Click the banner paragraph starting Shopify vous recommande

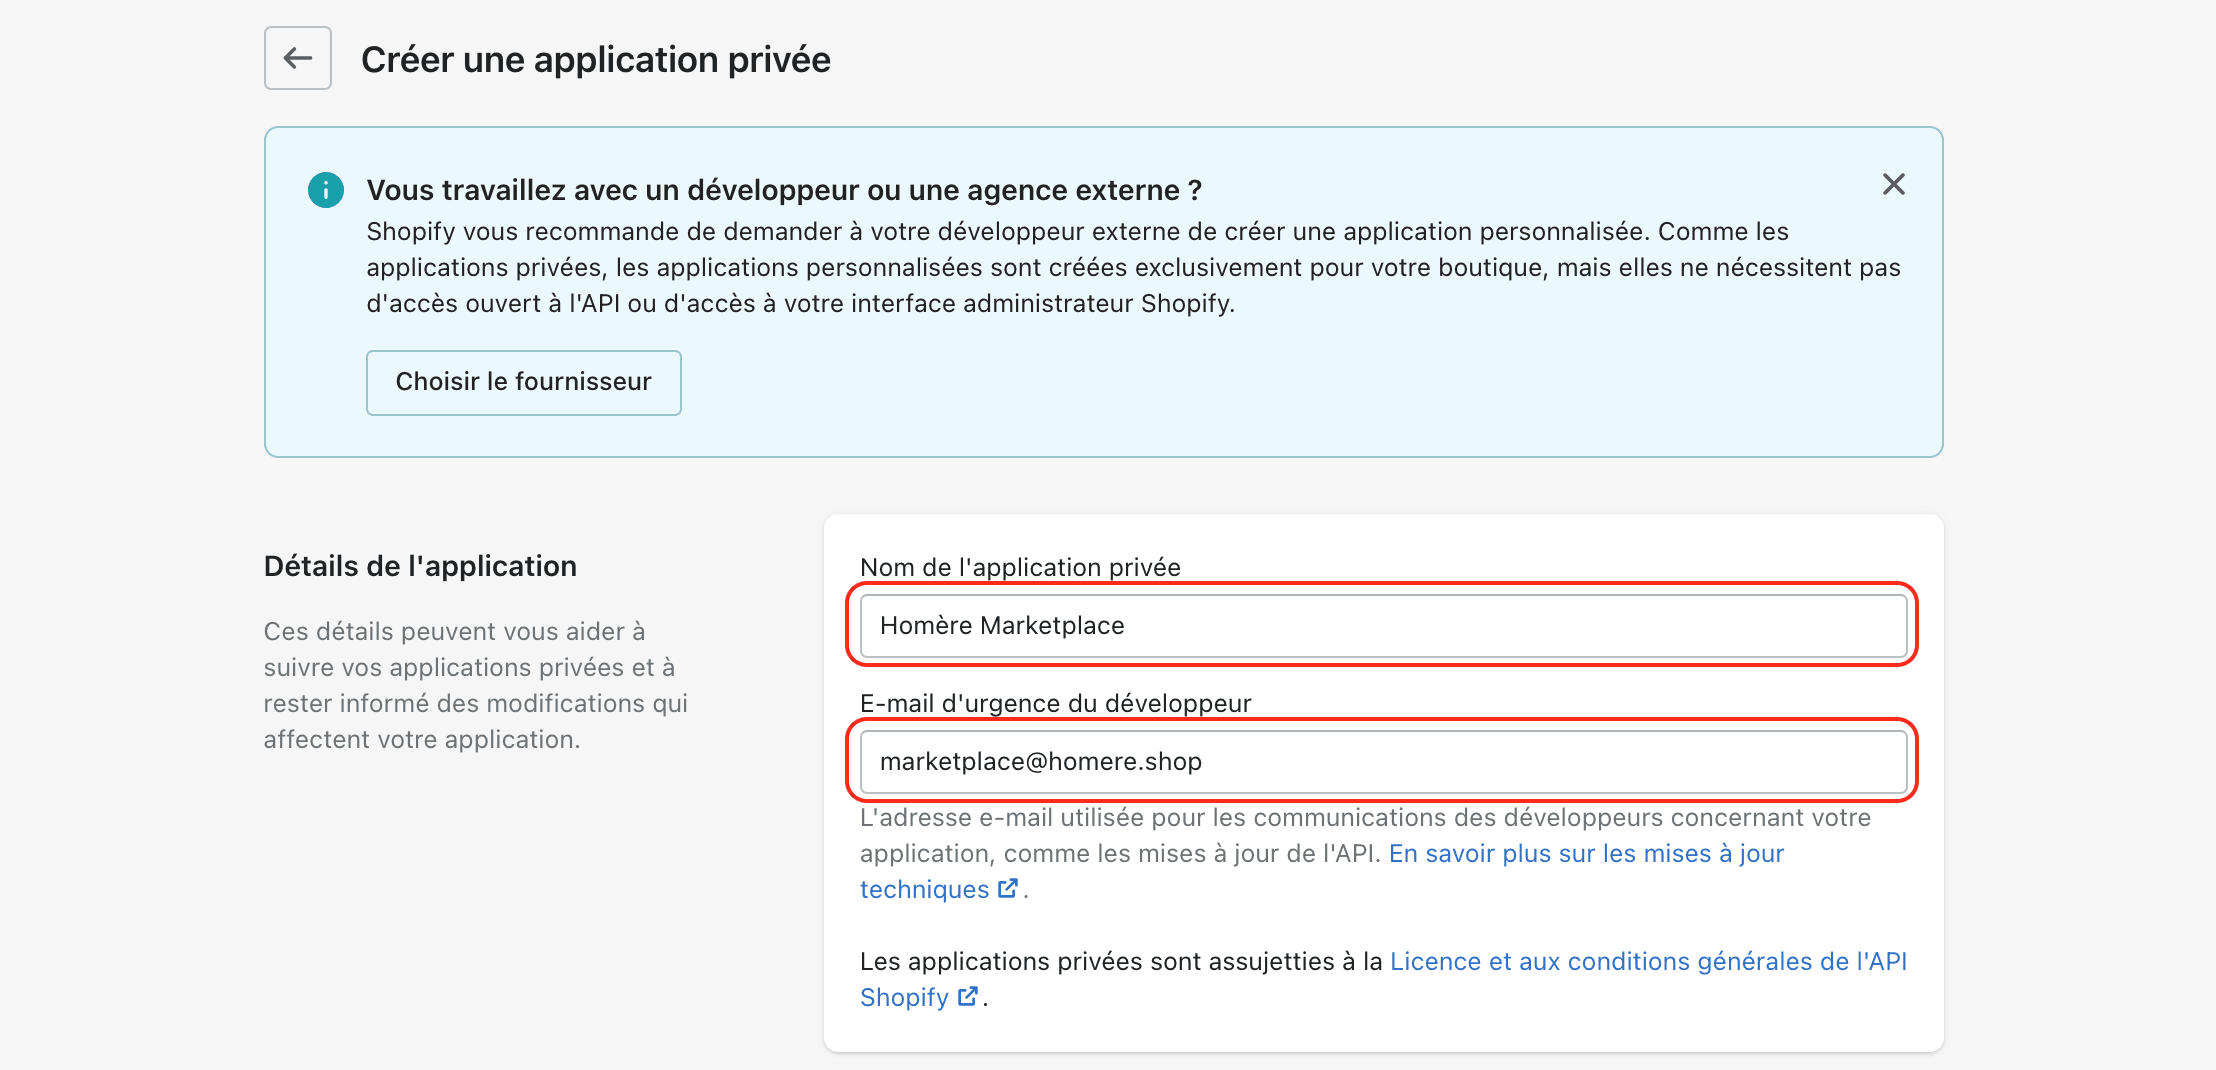coord(1133,268)
